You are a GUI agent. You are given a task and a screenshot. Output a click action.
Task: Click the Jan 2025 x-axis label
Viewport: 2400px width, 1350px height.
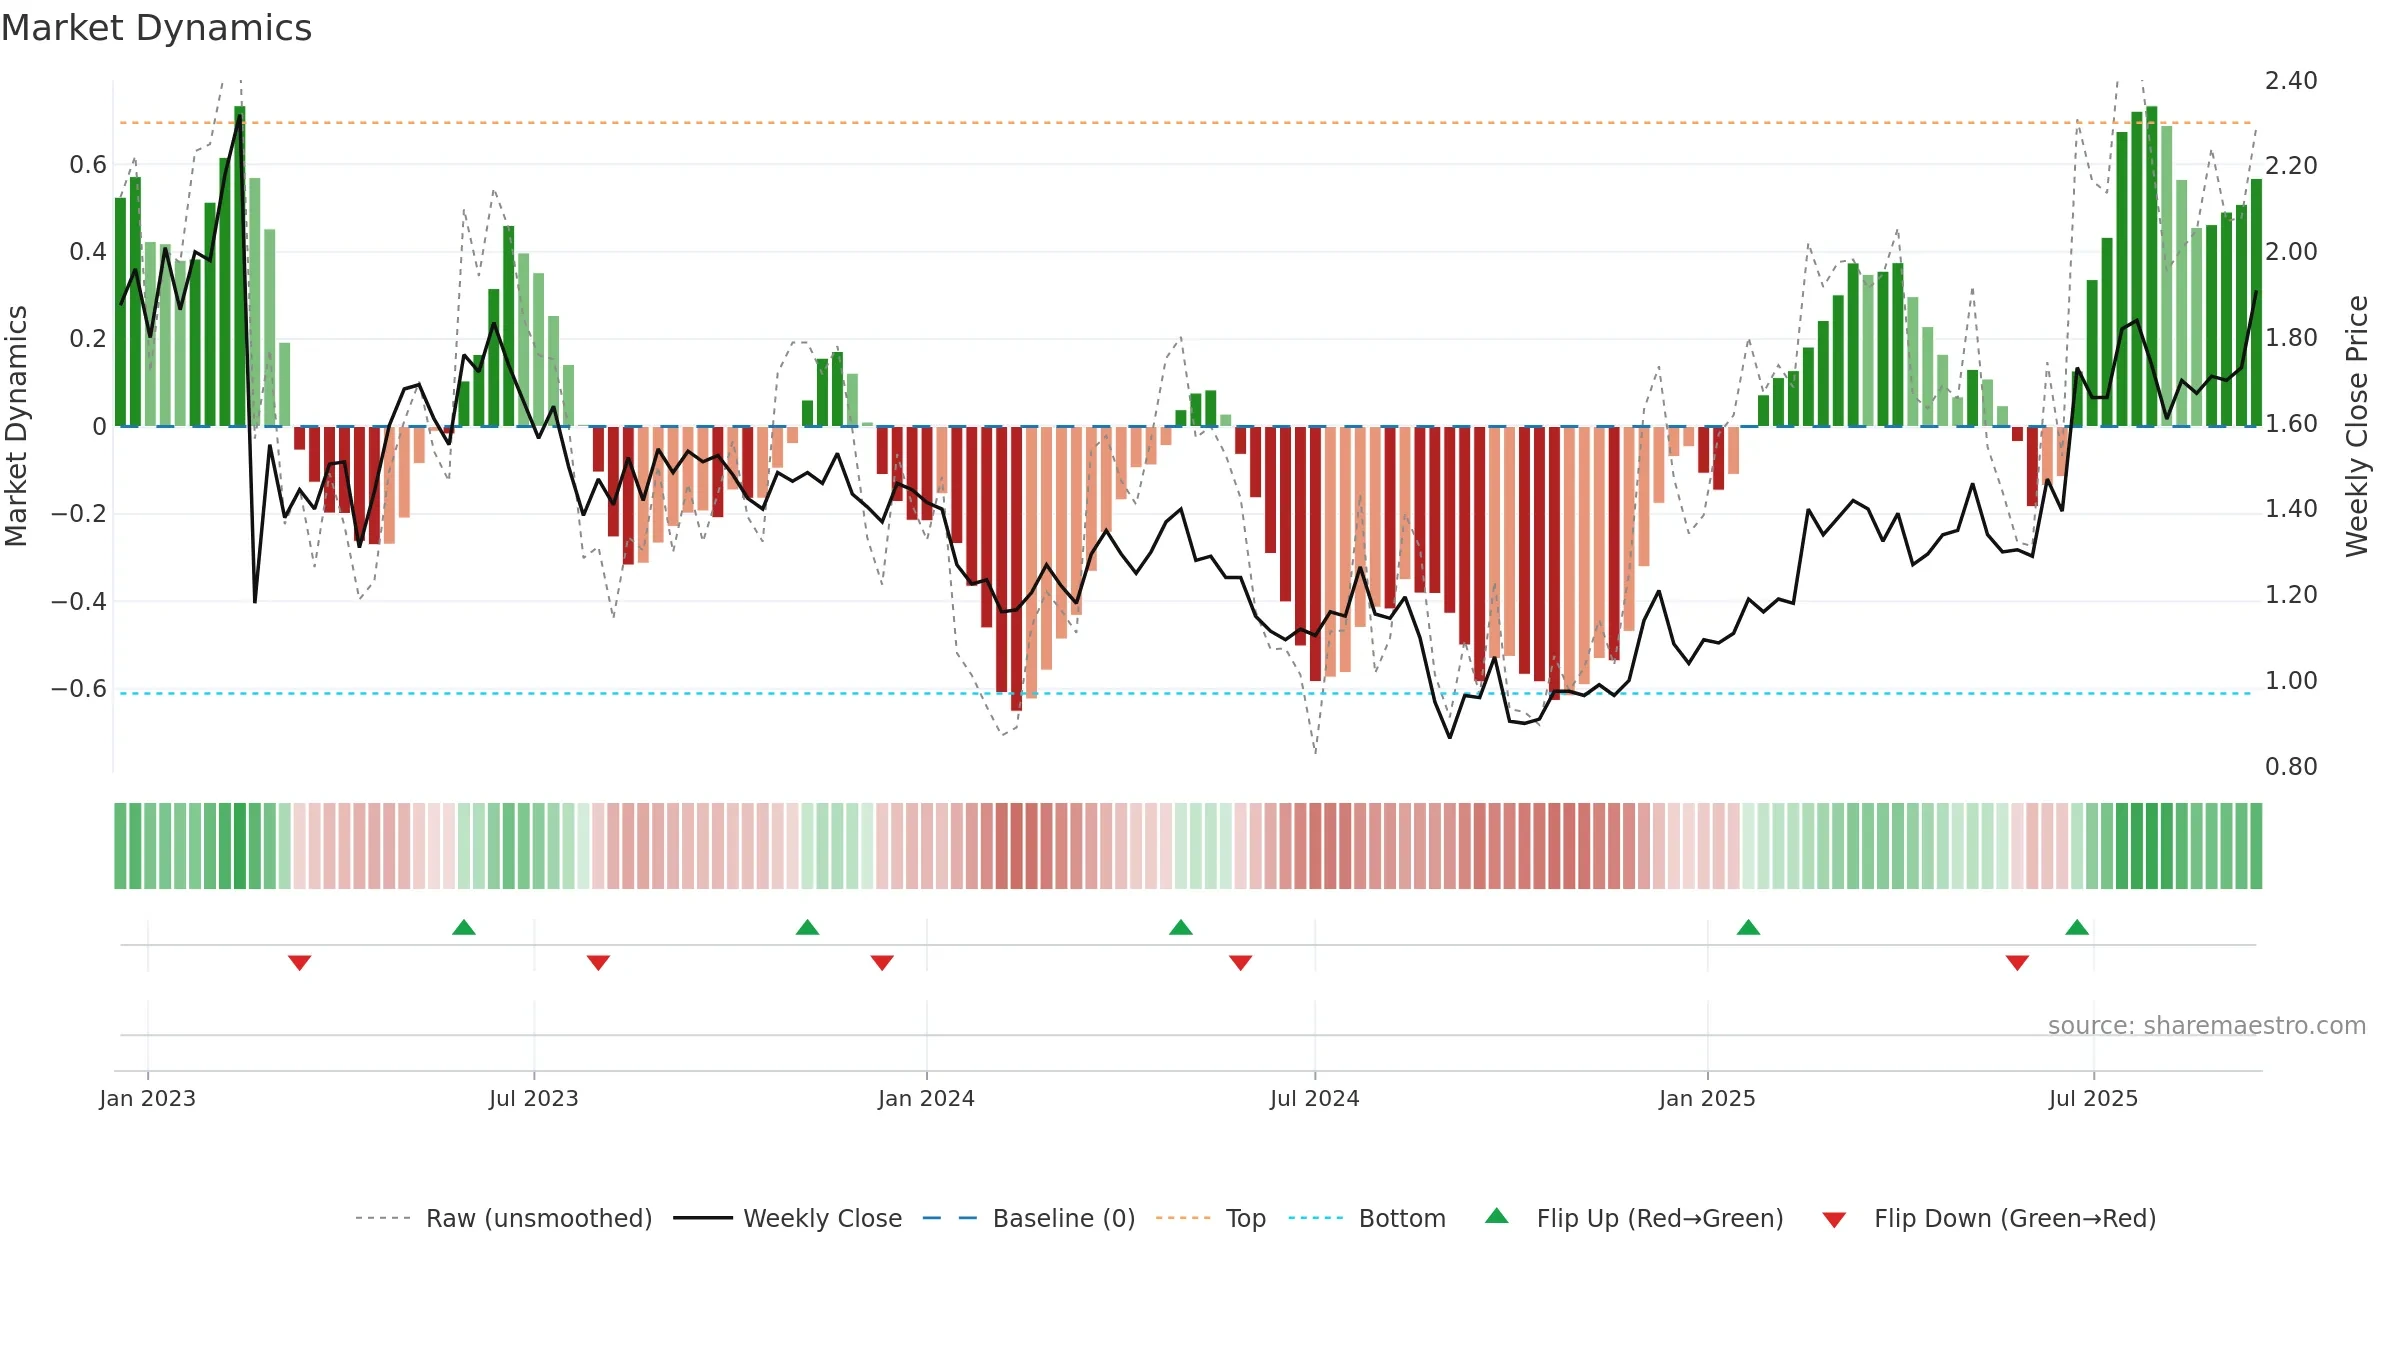pyautogui.click(x=1708, y=1098)
